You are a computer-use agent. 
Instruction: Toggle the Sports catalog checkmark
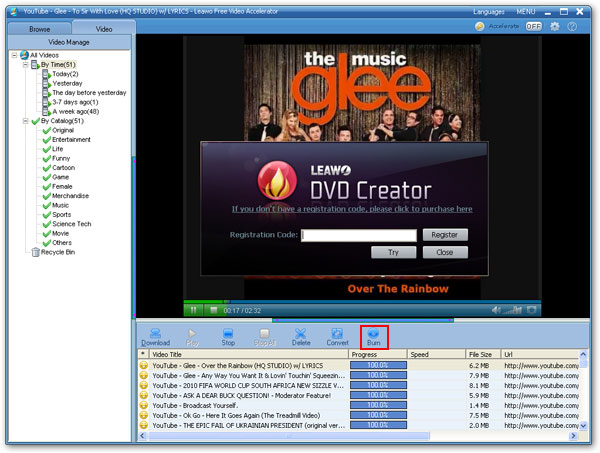click(x=47, y=215)
